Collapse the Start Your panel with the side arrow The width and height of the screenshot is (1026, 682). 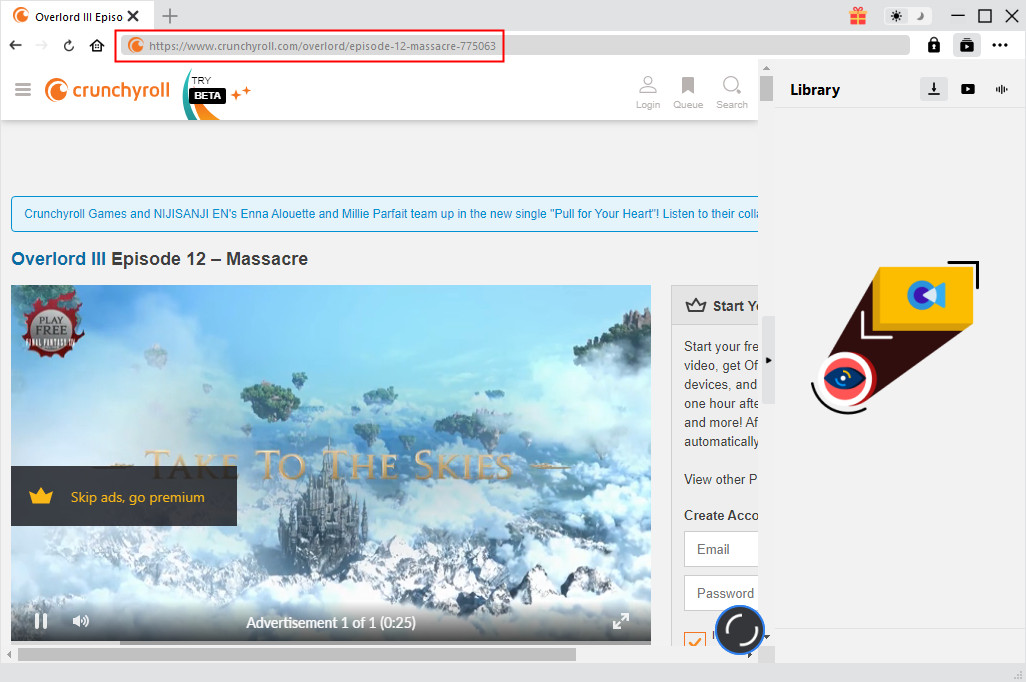click(x=768, y=360)
